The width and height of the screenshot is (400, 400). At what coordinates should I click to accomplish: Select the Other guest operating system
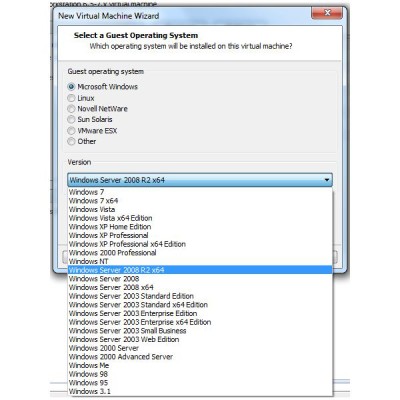71,141
